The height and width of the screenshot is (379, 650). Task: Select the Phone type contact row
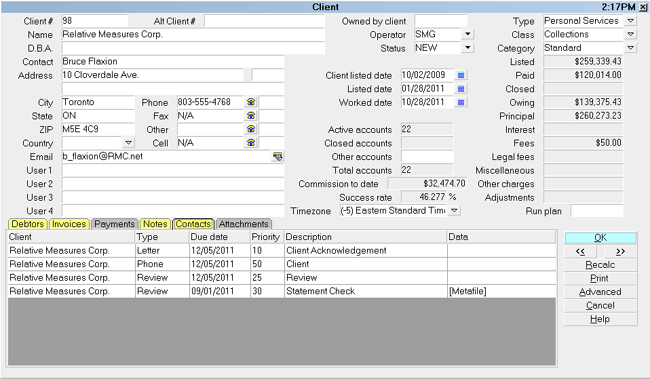282,264
